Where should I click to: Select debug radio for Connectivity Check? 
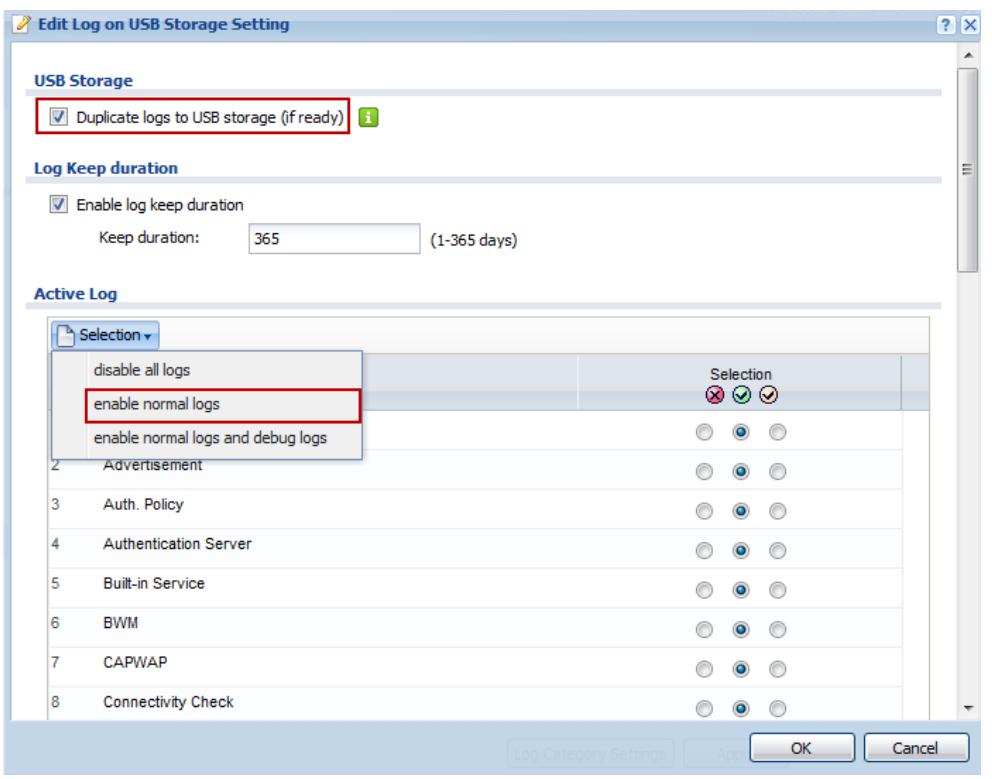[778, 708]
